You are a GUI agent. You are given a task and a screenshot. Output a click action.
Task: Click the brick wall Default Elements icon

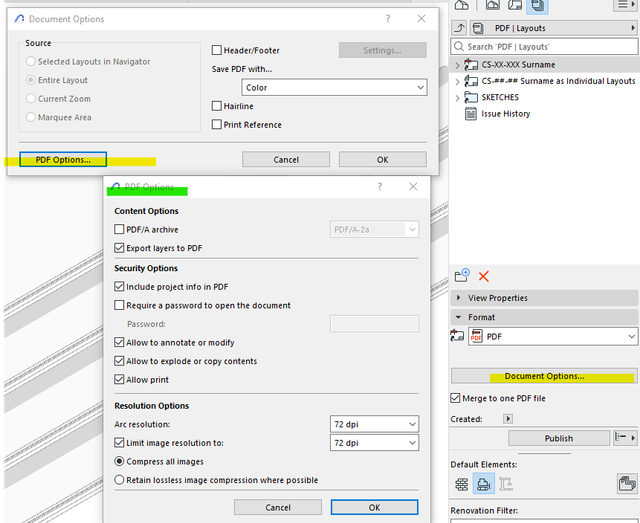462,484
